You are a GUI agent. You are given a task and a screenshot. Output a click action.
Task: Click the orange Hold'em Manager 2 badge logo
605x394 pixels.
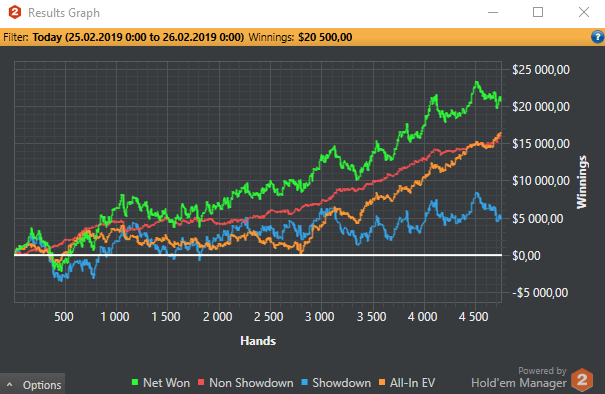[582, 380]
